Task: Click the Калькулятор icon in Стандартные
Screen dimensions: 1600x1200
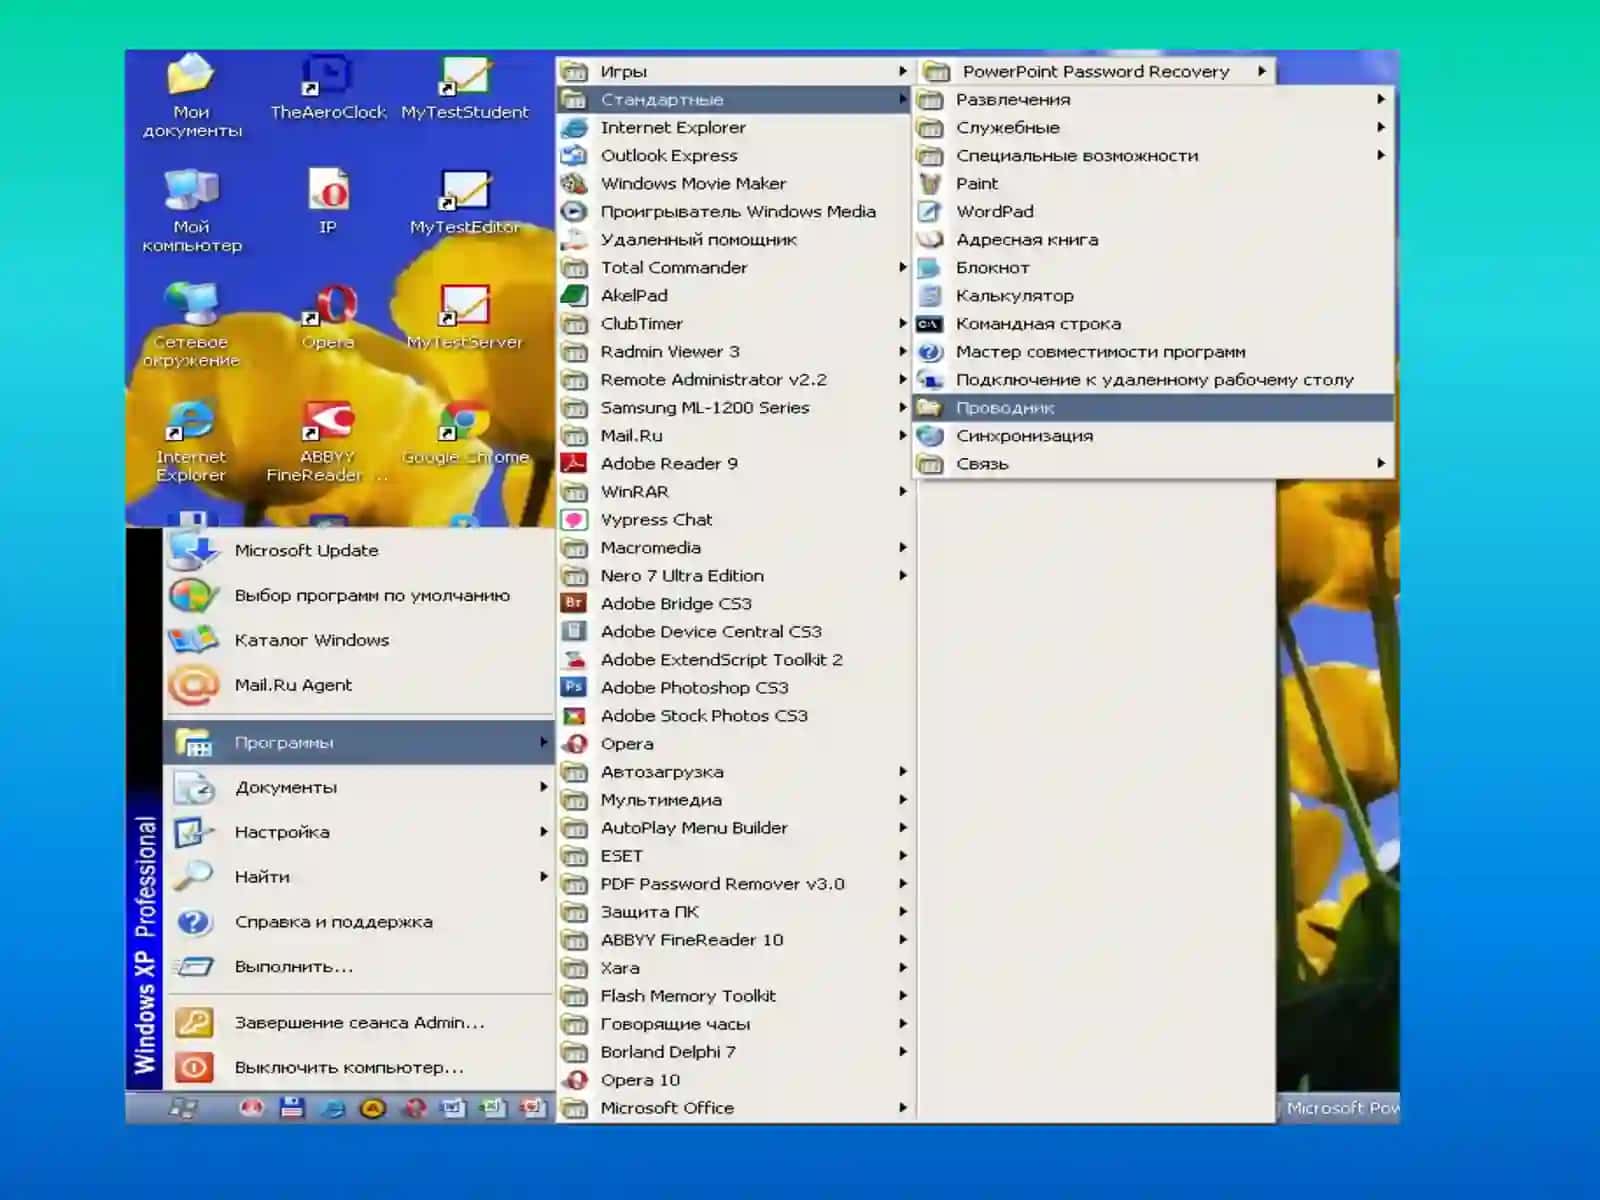Action: click(930, 296)
